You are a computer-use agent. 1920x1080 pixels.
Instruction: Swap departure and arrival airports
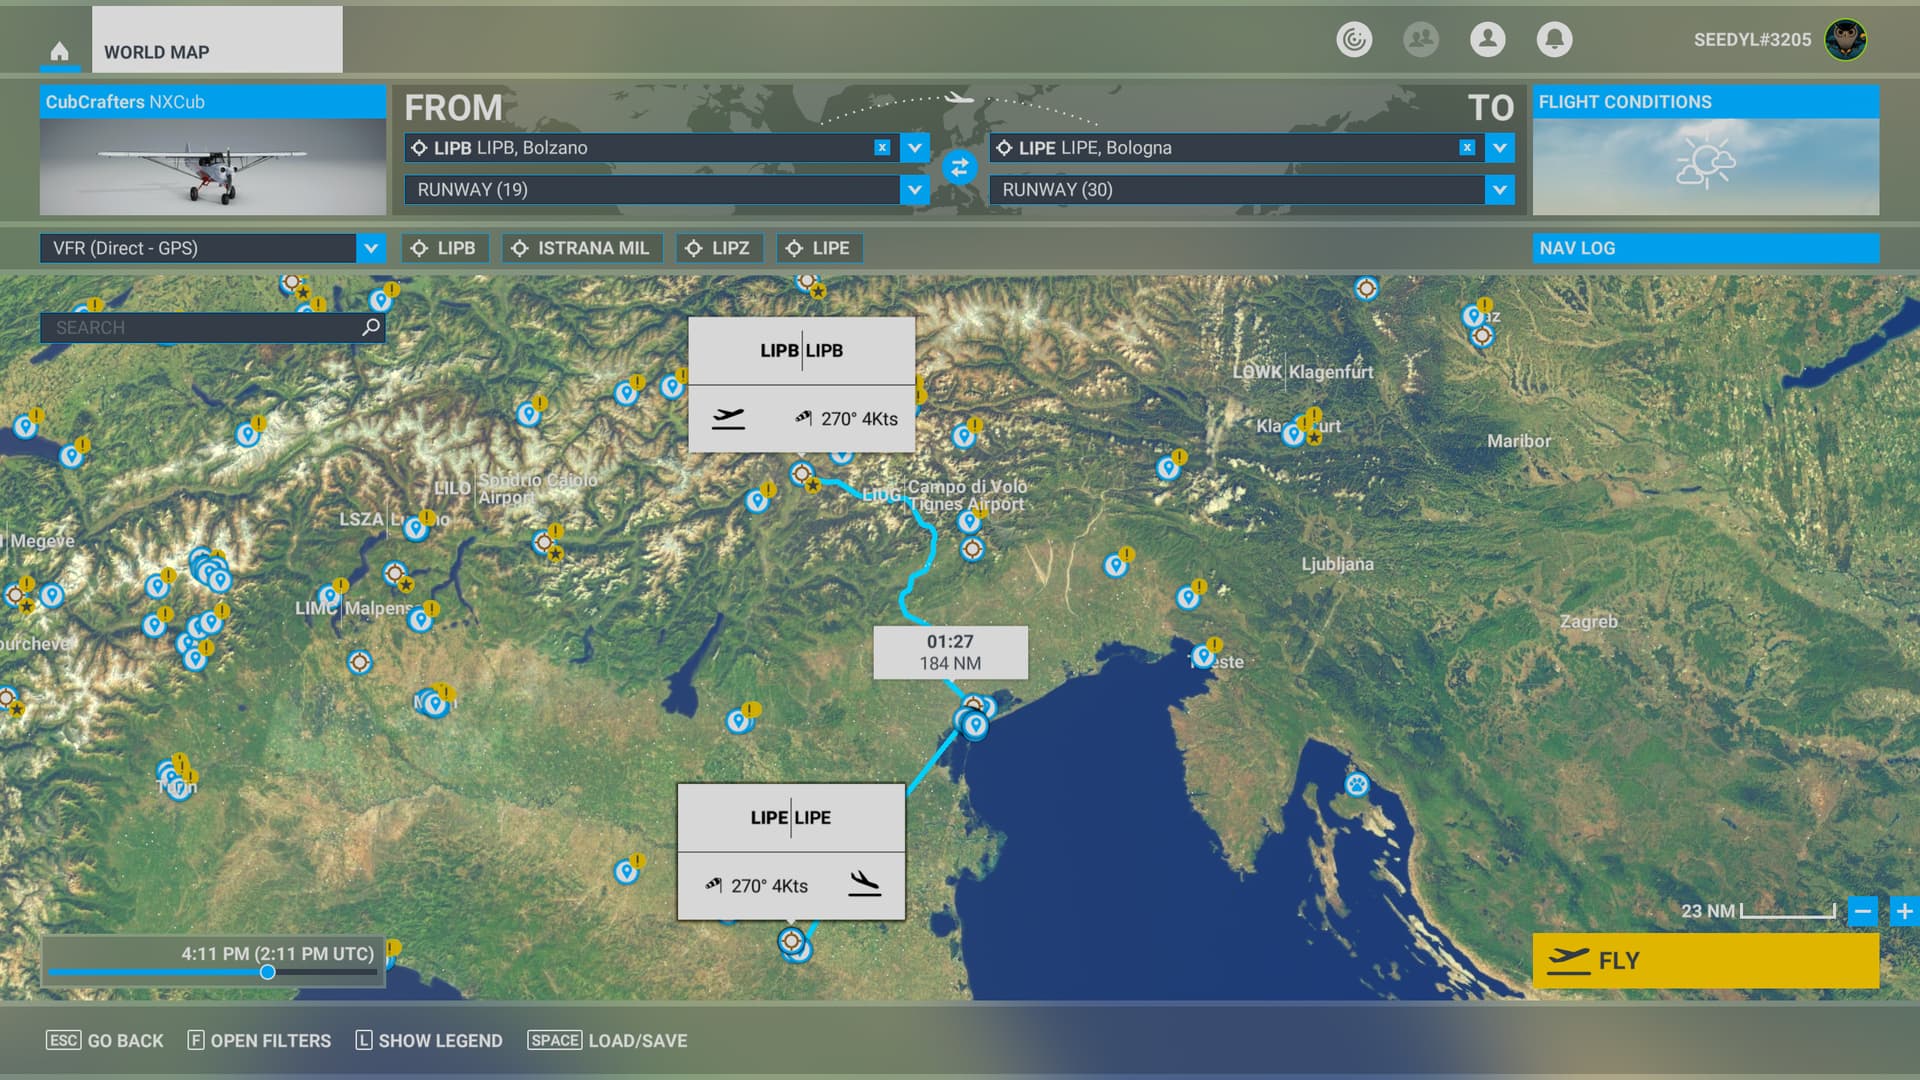coord(959,167)
